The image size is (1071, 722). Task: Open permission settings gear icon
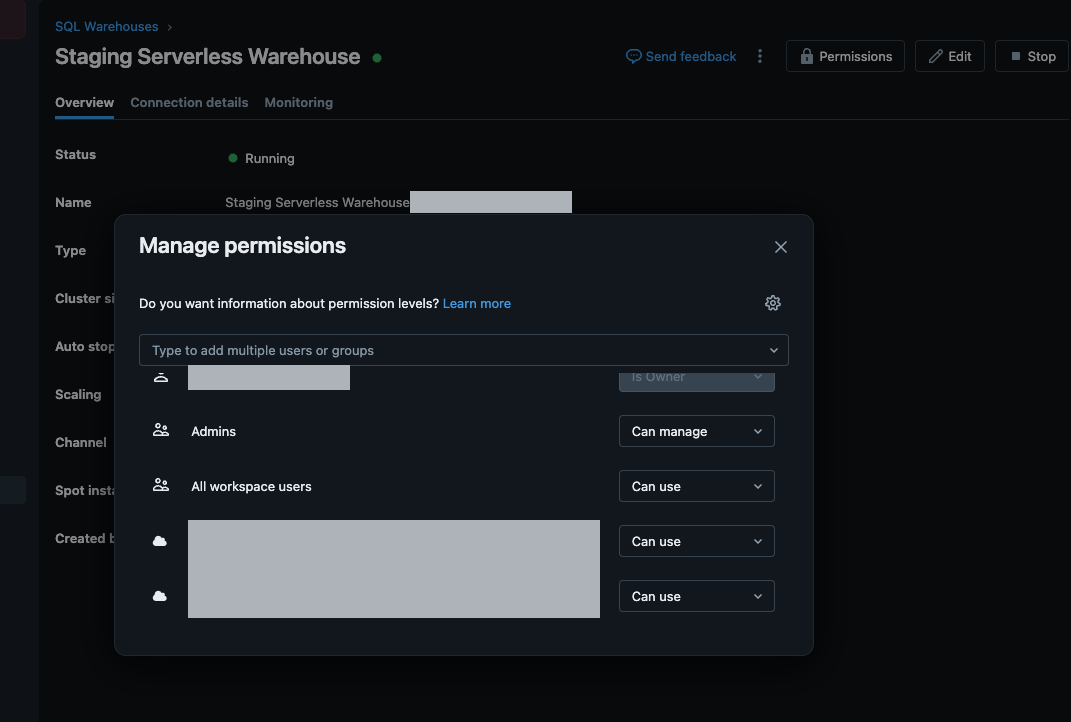[773, 303]
